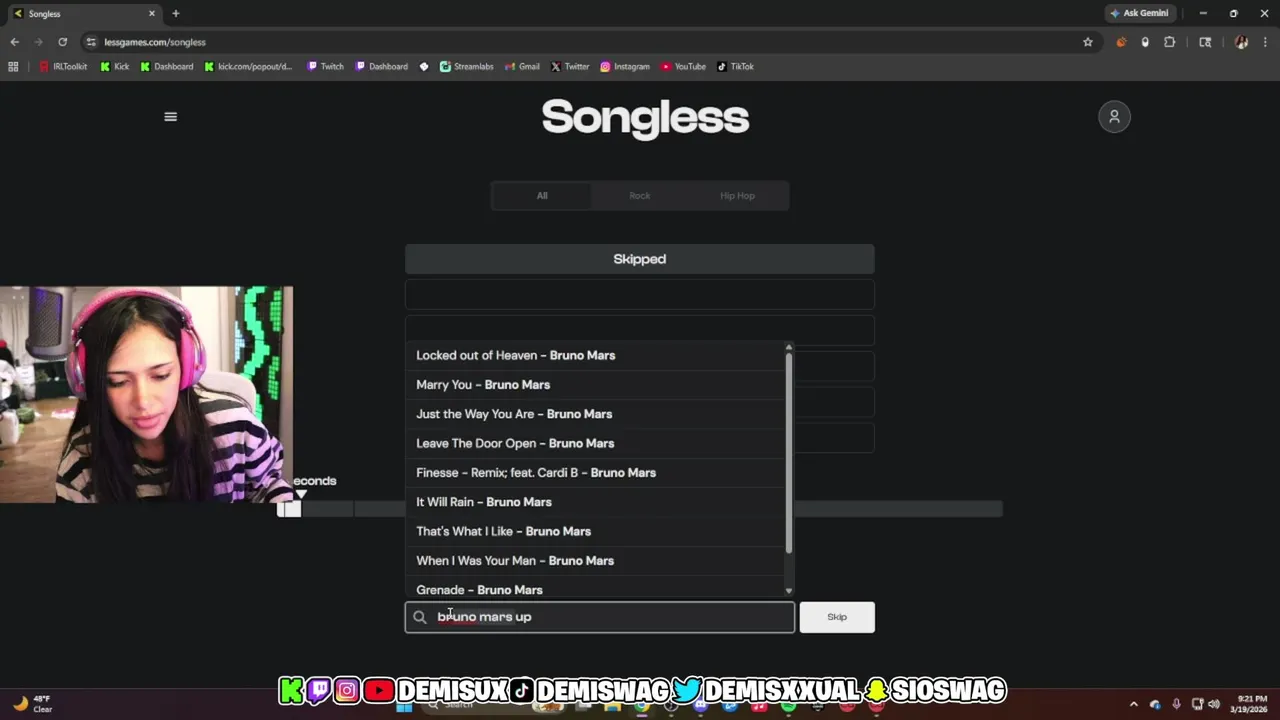
Task: Click the Songless logo title
Action: (645, 118)
